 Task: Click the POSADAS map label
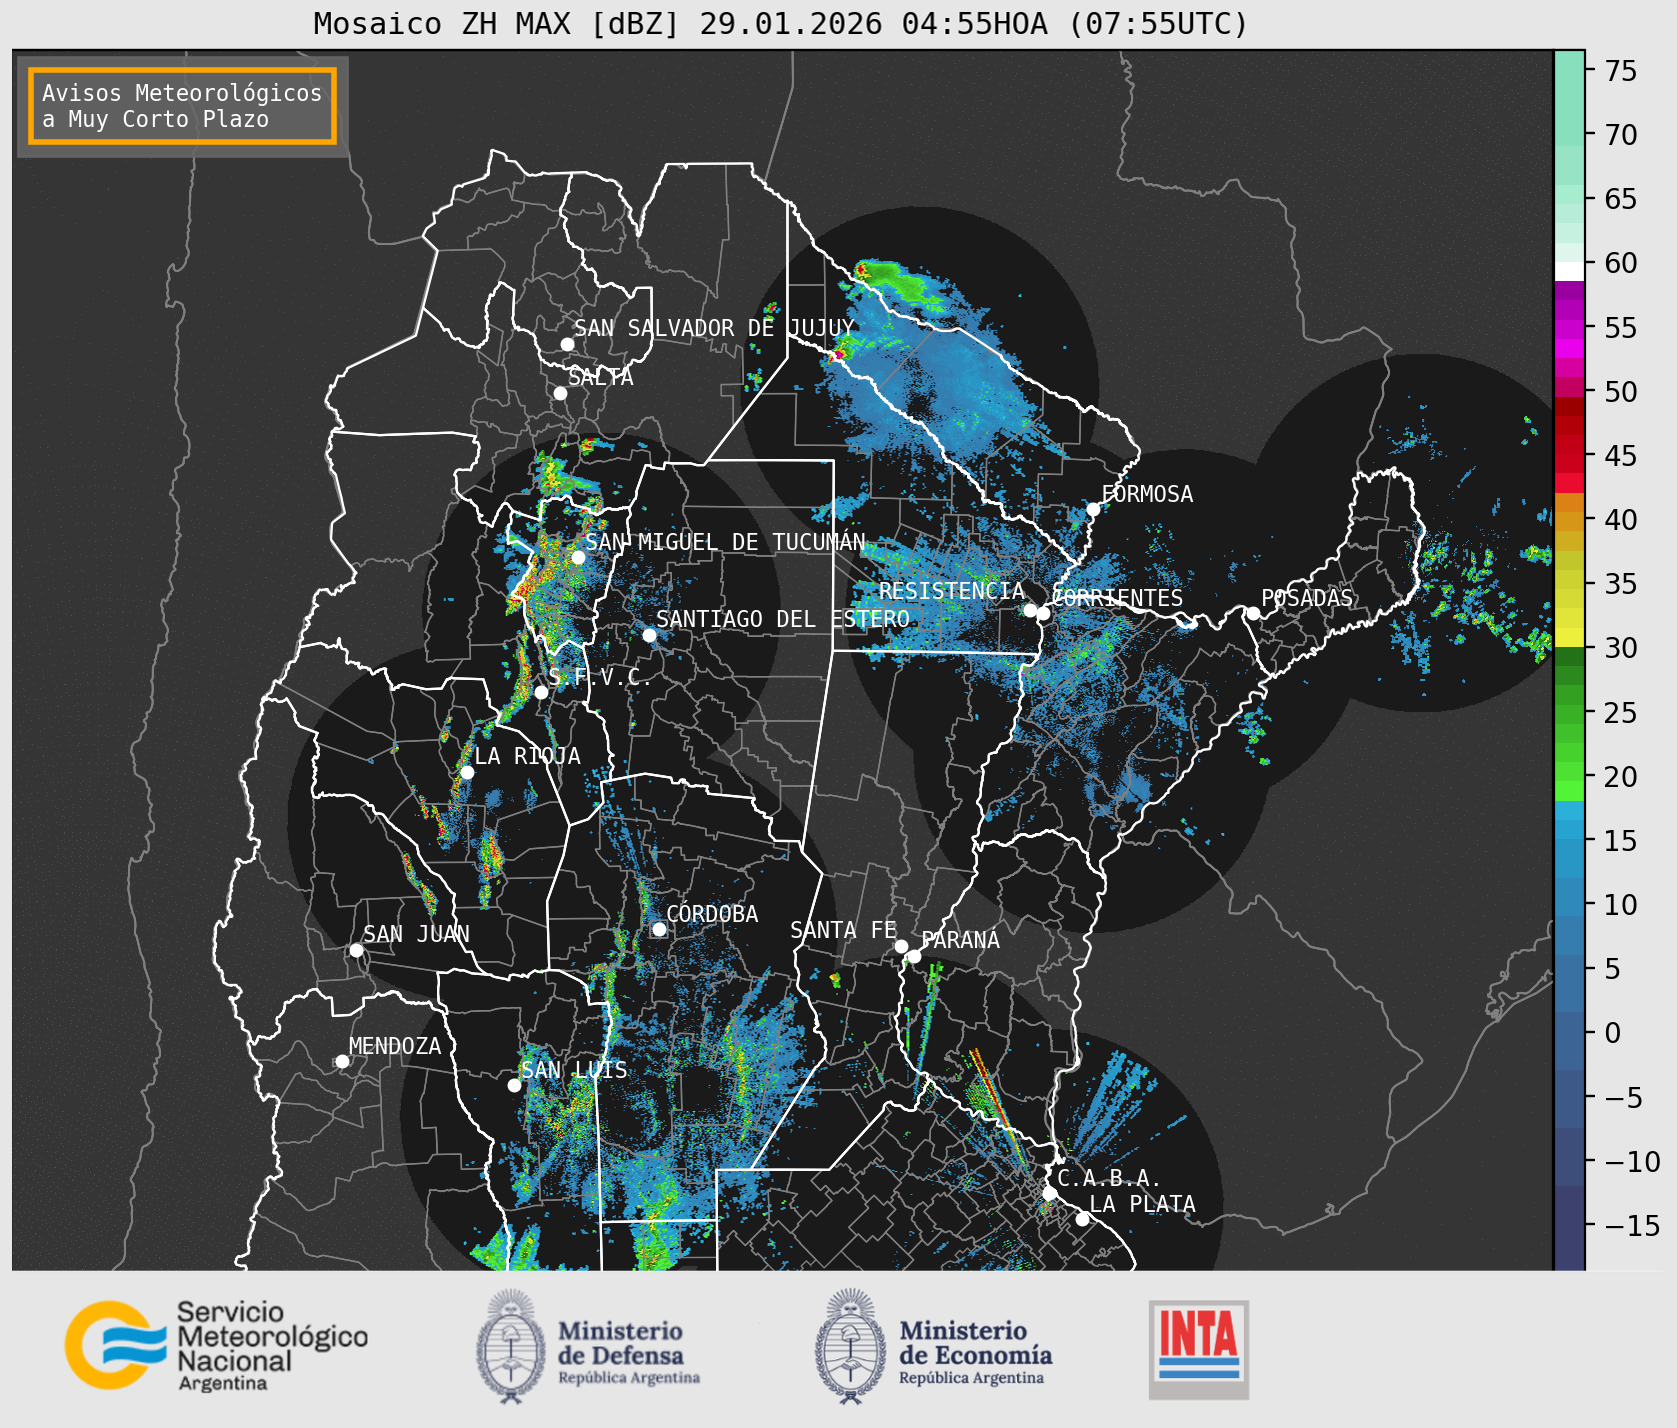[x=1307, y=598]
